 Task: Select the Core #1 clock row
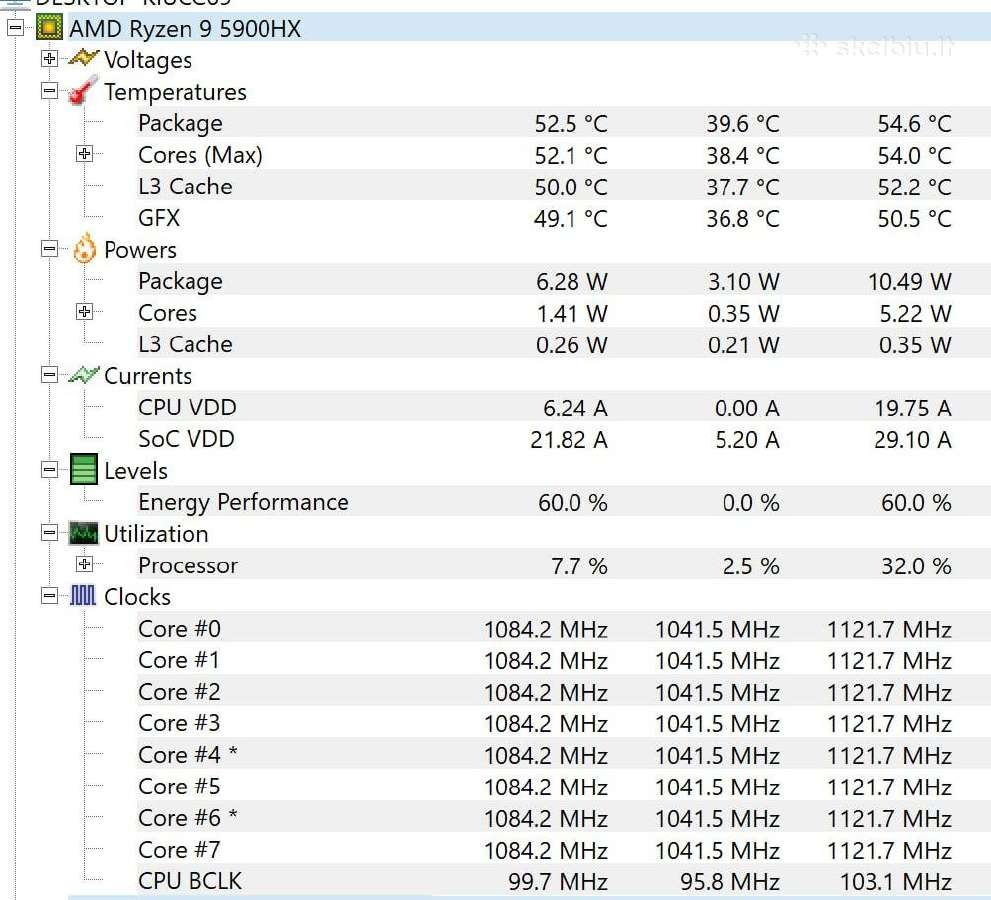pos(564,660)
